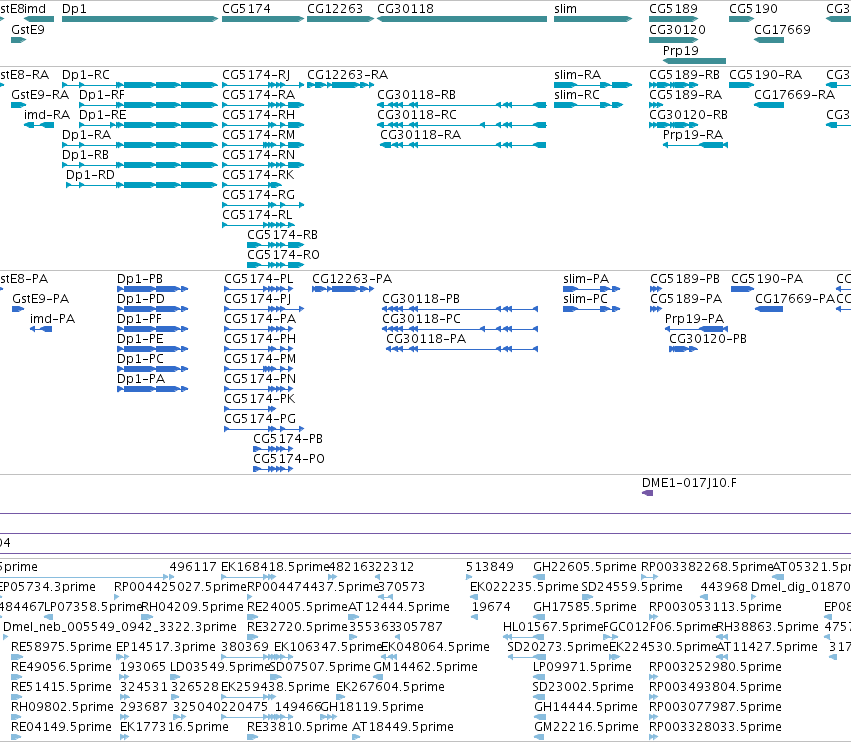
Task: Select protein CG30118-PC
Action: click(x=460, y=329)
